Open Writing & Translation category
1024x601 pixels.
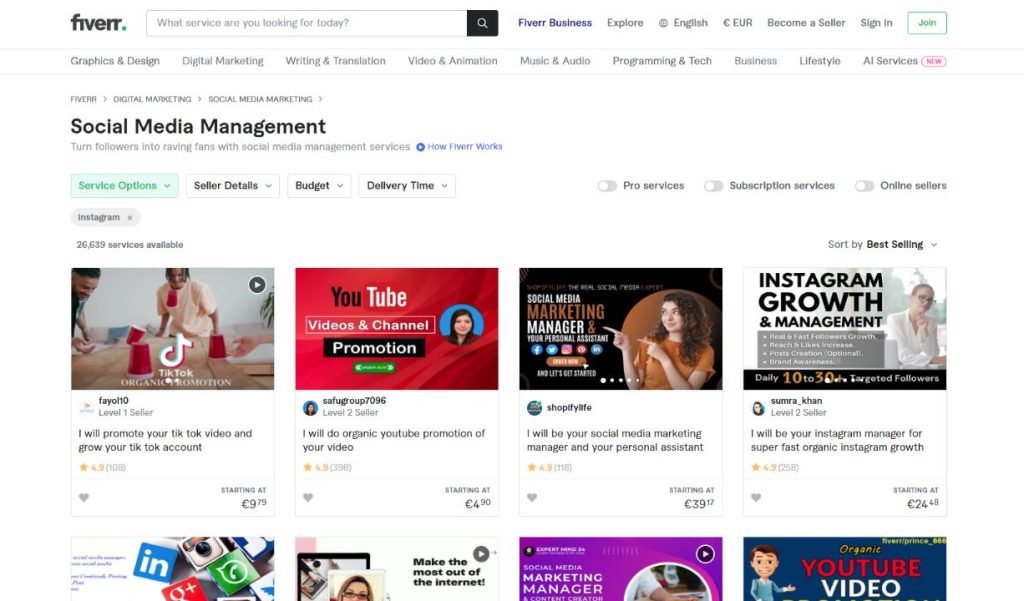pos(336,61)
